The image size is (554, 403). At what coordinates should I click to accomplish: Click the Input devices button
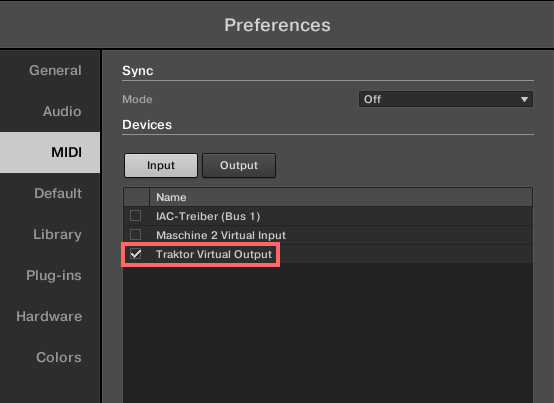161,165
